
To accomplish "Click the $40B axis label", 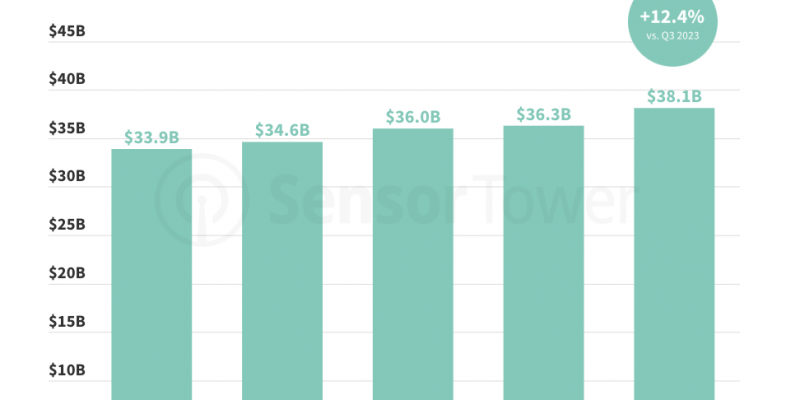I will 67,79.
